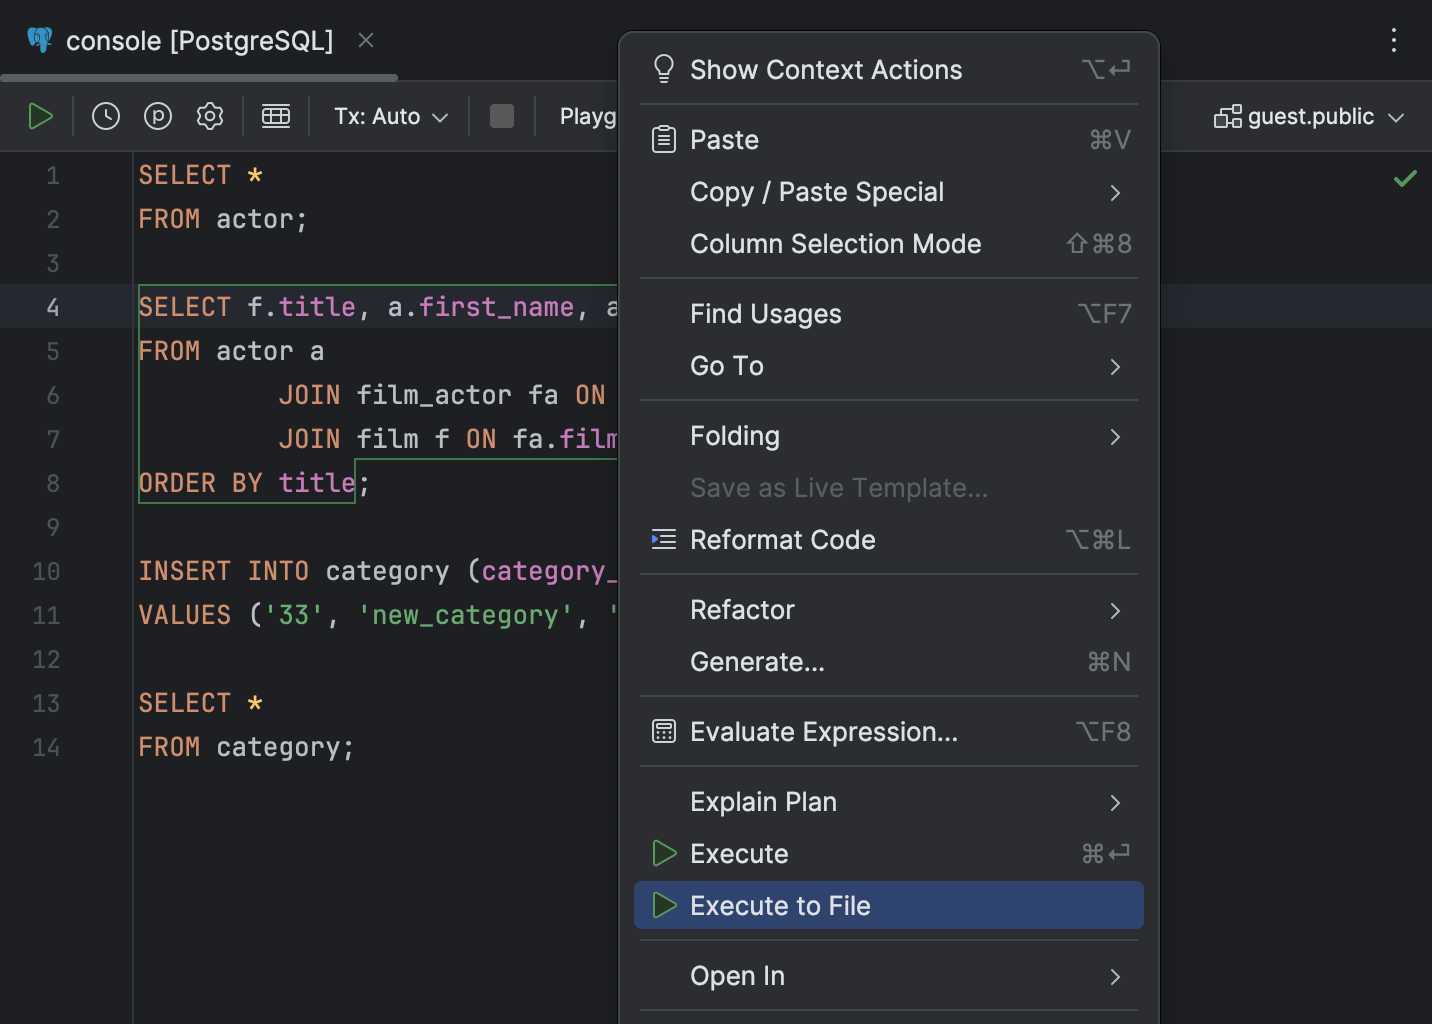Click line number 4 in the editor gutter

click(52, 307)
